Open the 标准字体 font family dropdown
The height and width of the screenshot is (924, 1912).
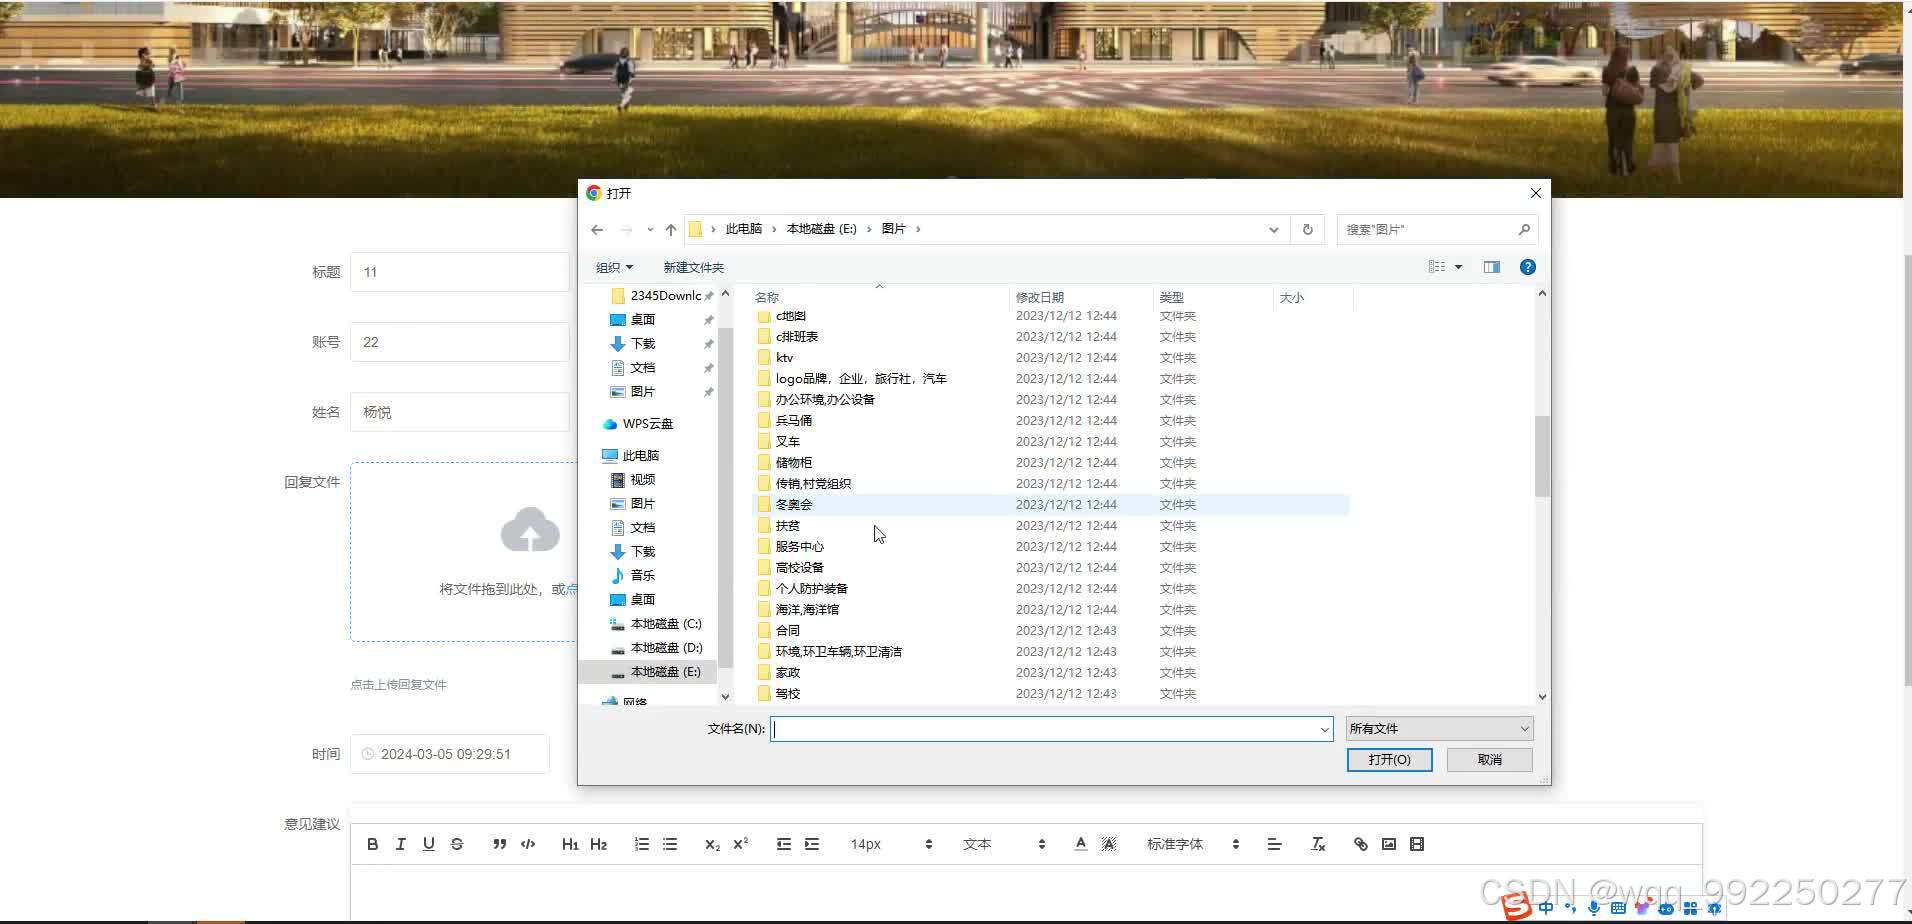(1192, 844)
